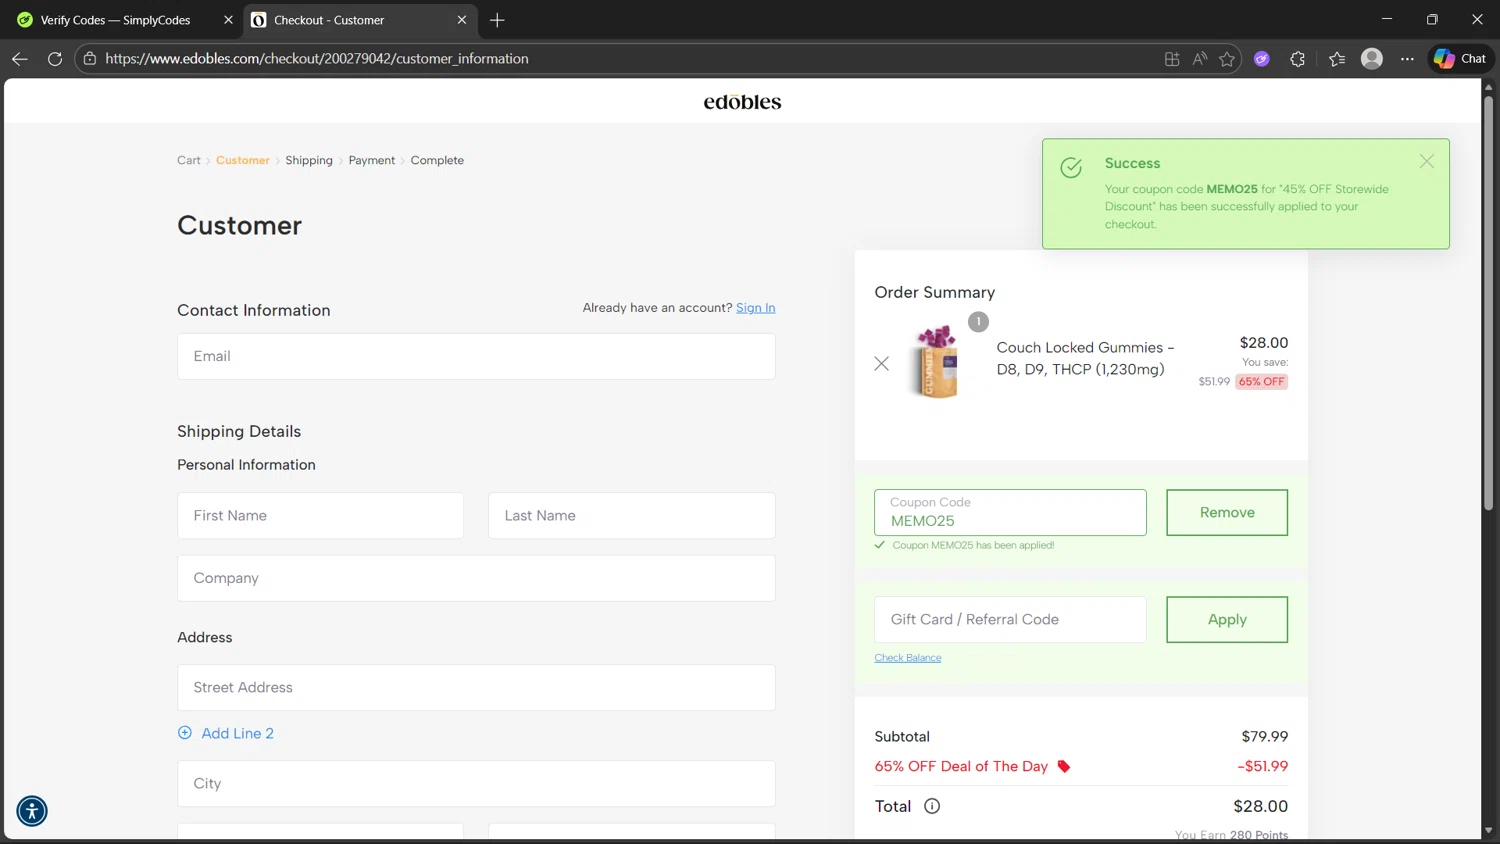Screen dimensions: 1500x844
Task: Open favorites list icon
Action: pyautogui.click(x=1337, y=59)
